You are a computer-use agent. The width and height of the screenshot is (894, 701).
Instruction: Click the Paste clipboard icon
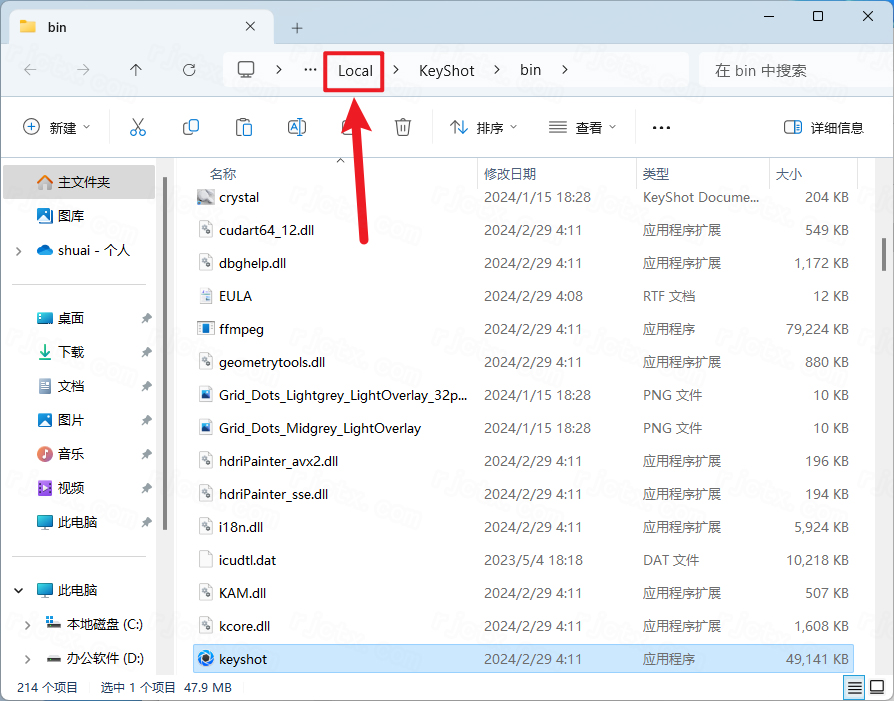pyautogui.click(x=243, y=127)
